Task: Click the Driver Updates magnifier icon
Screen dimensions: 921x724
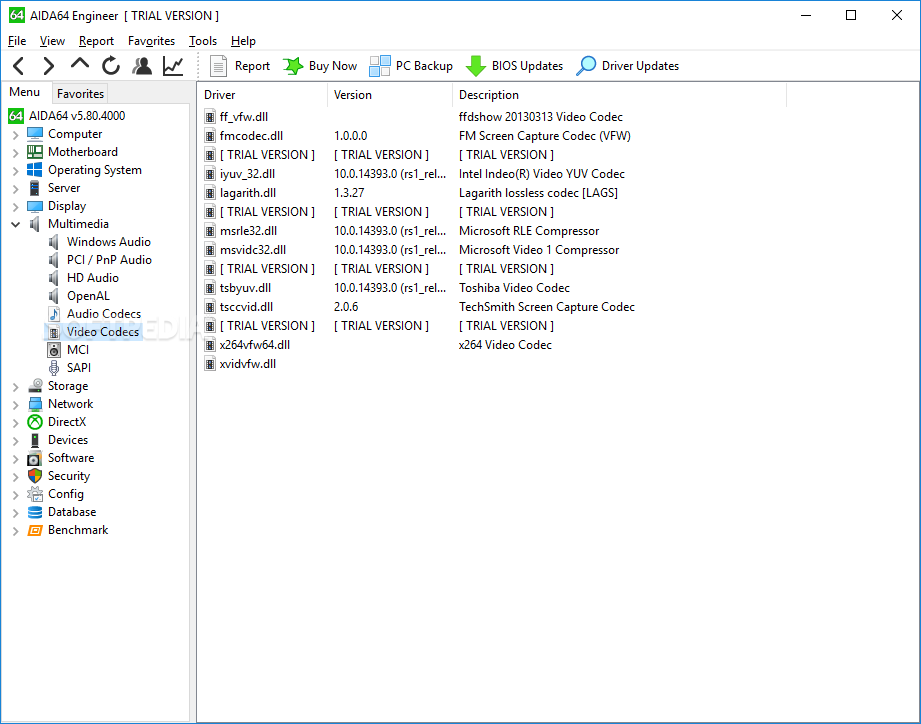Action: point(586,66)
